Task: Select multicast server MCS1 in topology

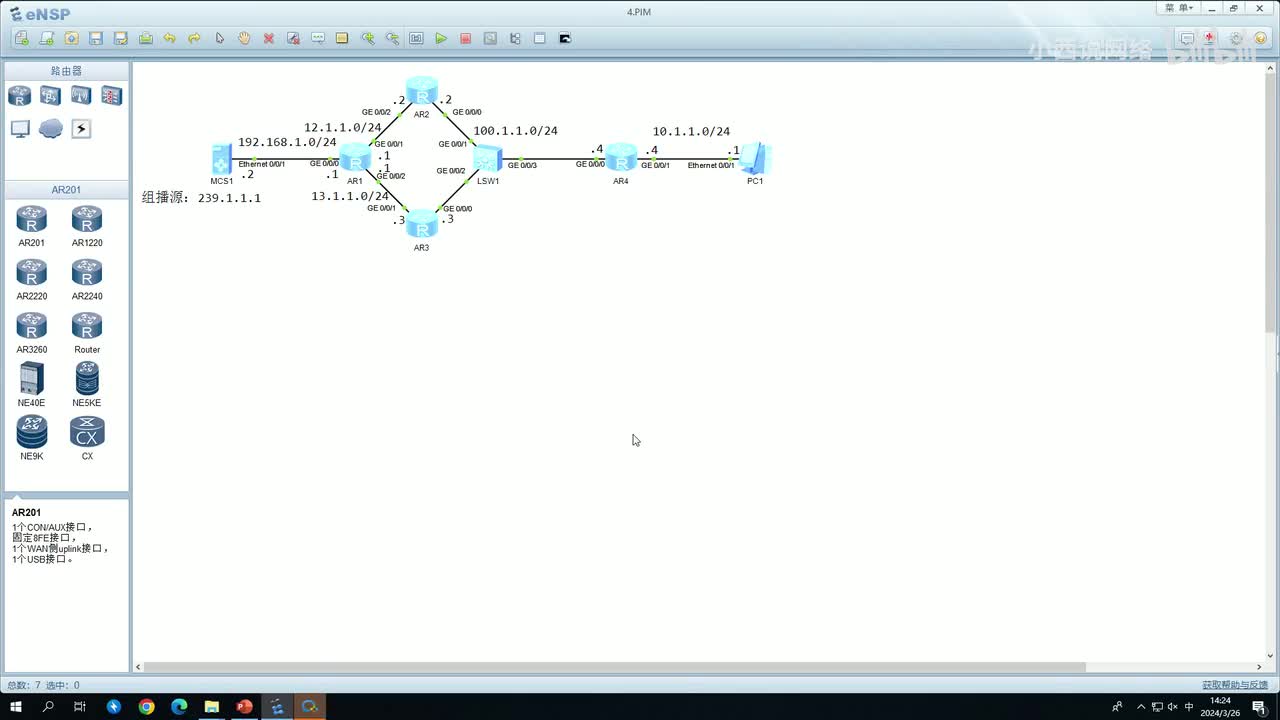Action: [222, 159]
